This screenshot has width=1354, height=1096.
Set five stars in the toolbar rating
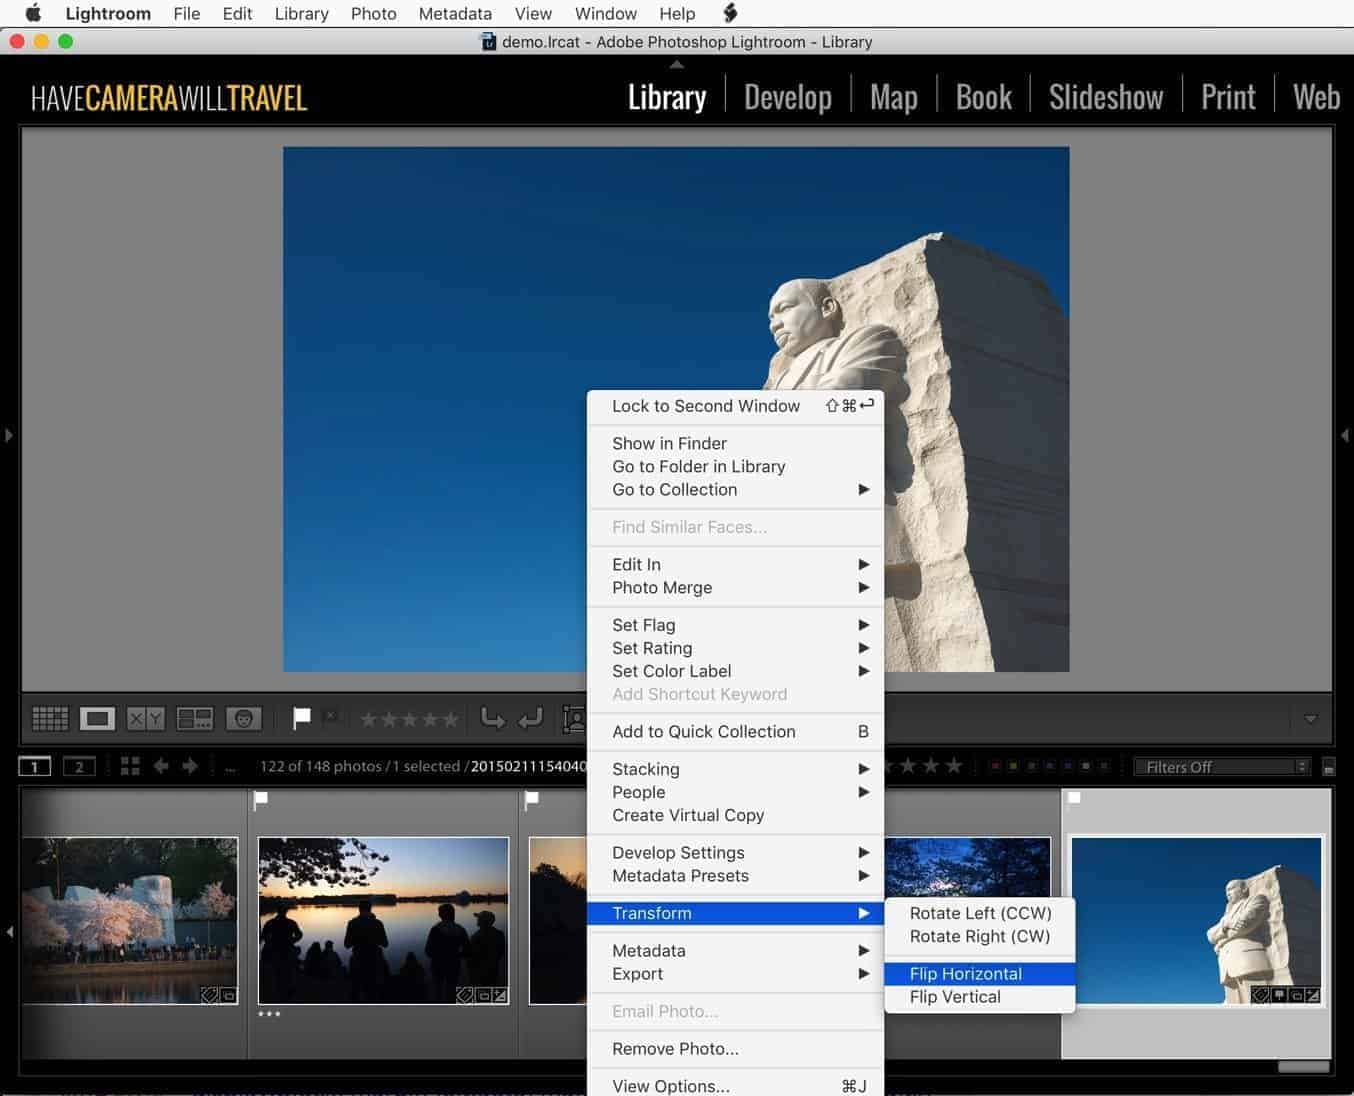tap(451, 719)
